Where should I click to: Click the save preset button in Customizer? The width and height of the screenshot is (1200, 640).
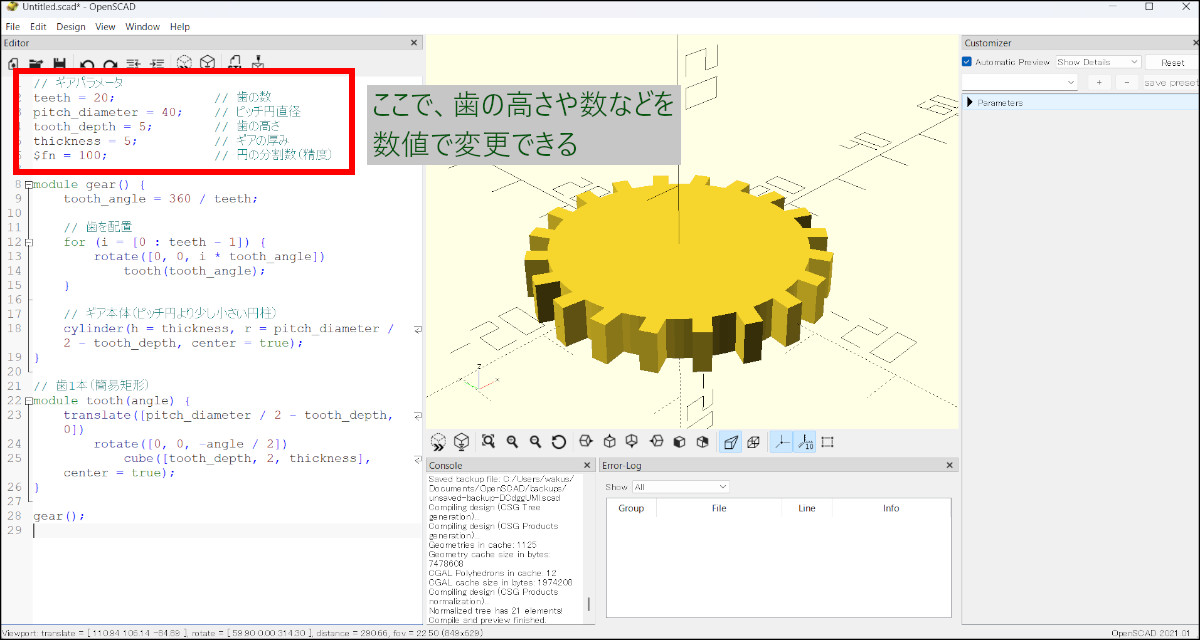pyautogui.click(x=1170, y=82)
